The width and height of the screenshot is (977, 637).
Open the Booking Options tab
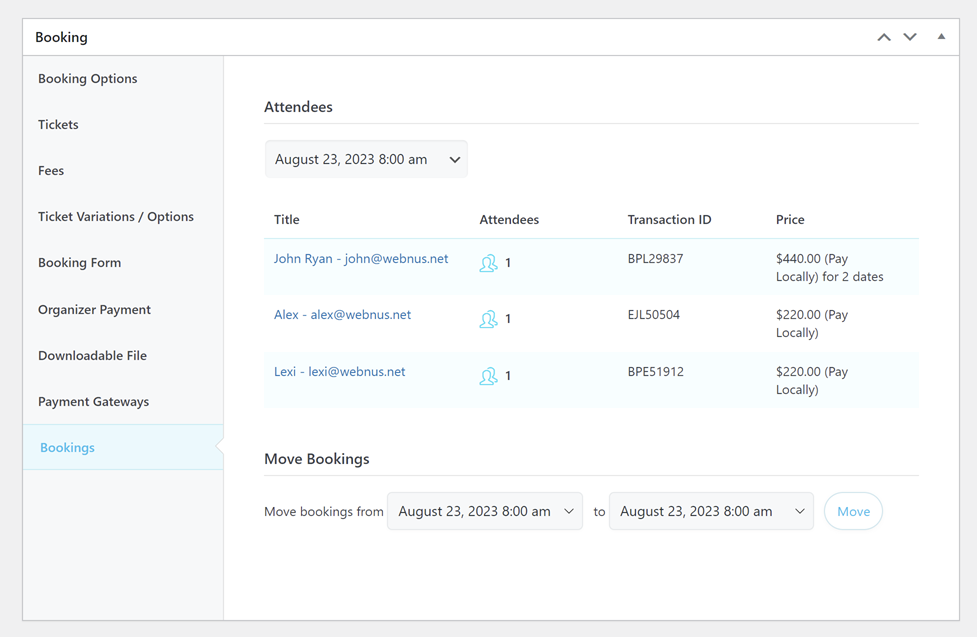coord(88,78)
